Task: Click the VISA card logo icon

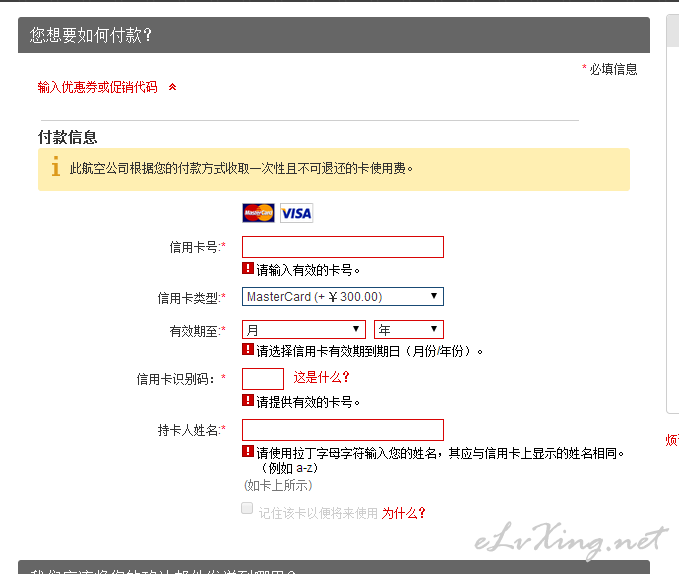Action: pos(296,213)
